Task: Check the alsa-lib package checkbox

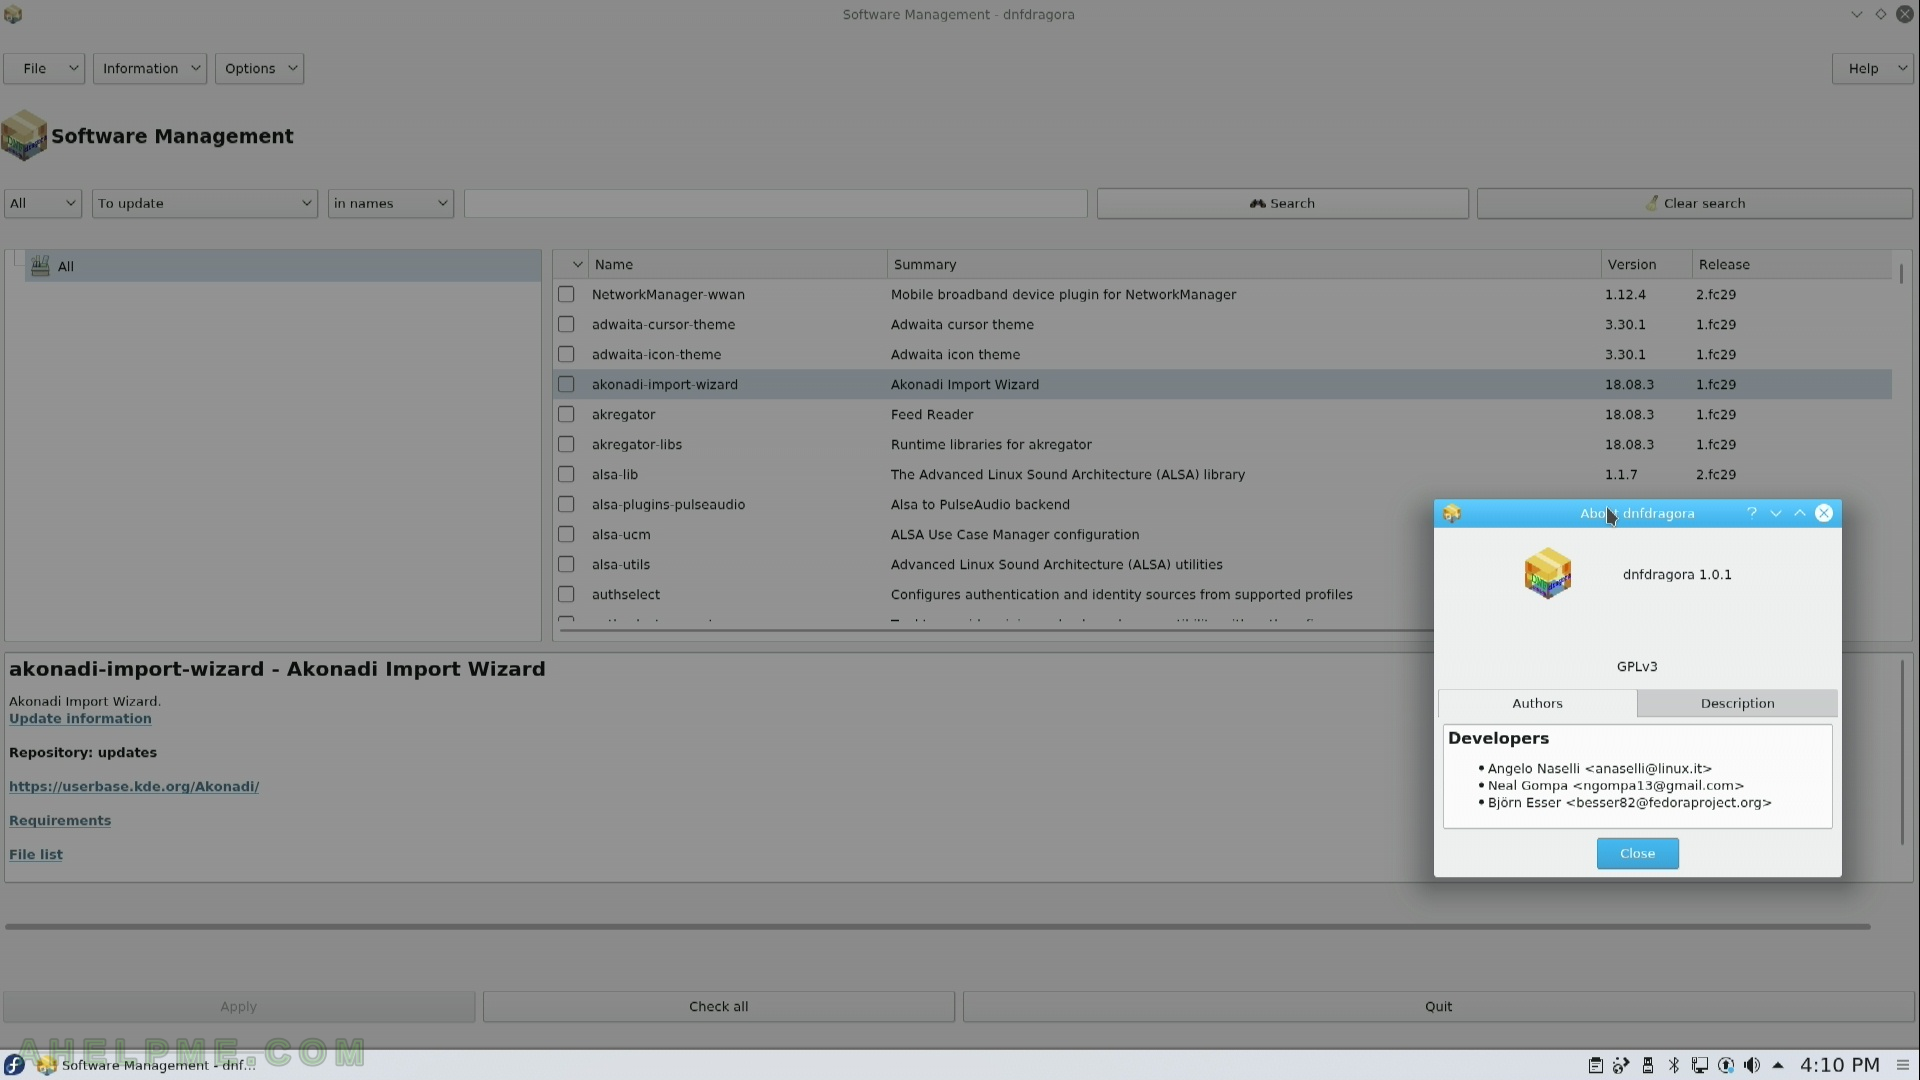Action: coord(566,474)
